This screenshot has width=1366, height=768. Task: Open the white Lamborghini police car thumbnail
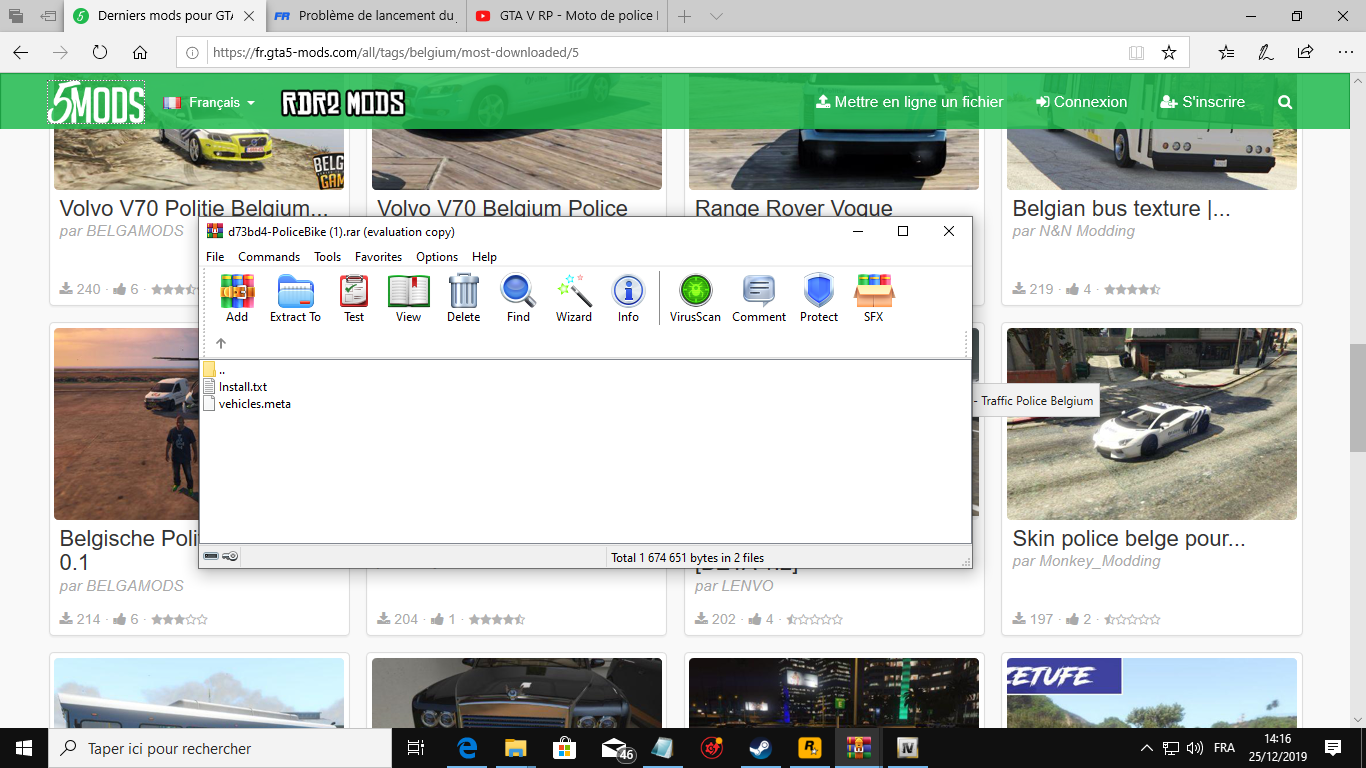1152,424
